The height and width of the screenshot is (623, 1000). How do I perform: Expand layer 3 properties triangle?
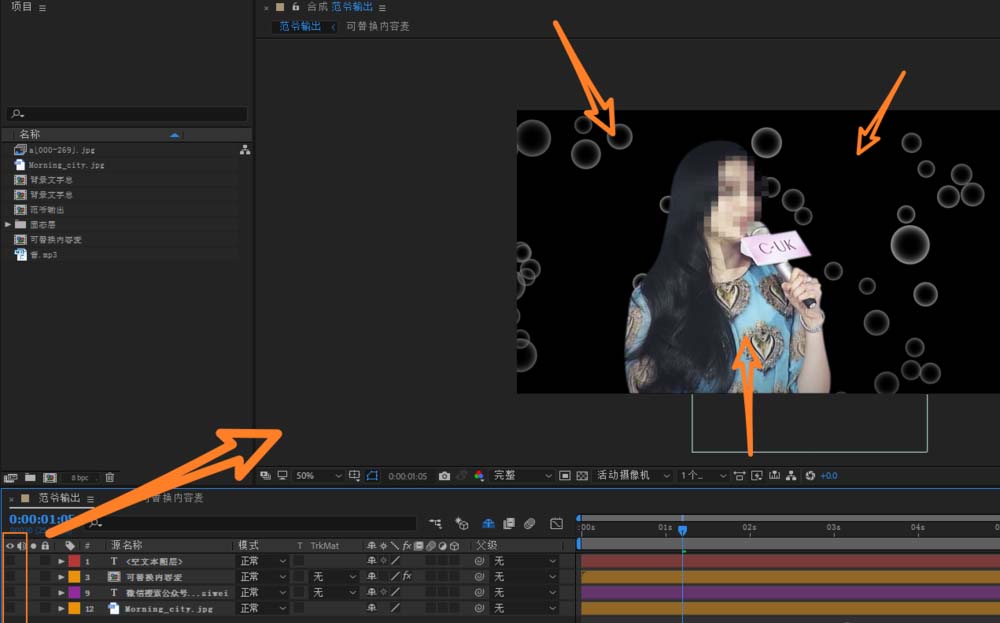pyautogui.click(x=61, y=576)
